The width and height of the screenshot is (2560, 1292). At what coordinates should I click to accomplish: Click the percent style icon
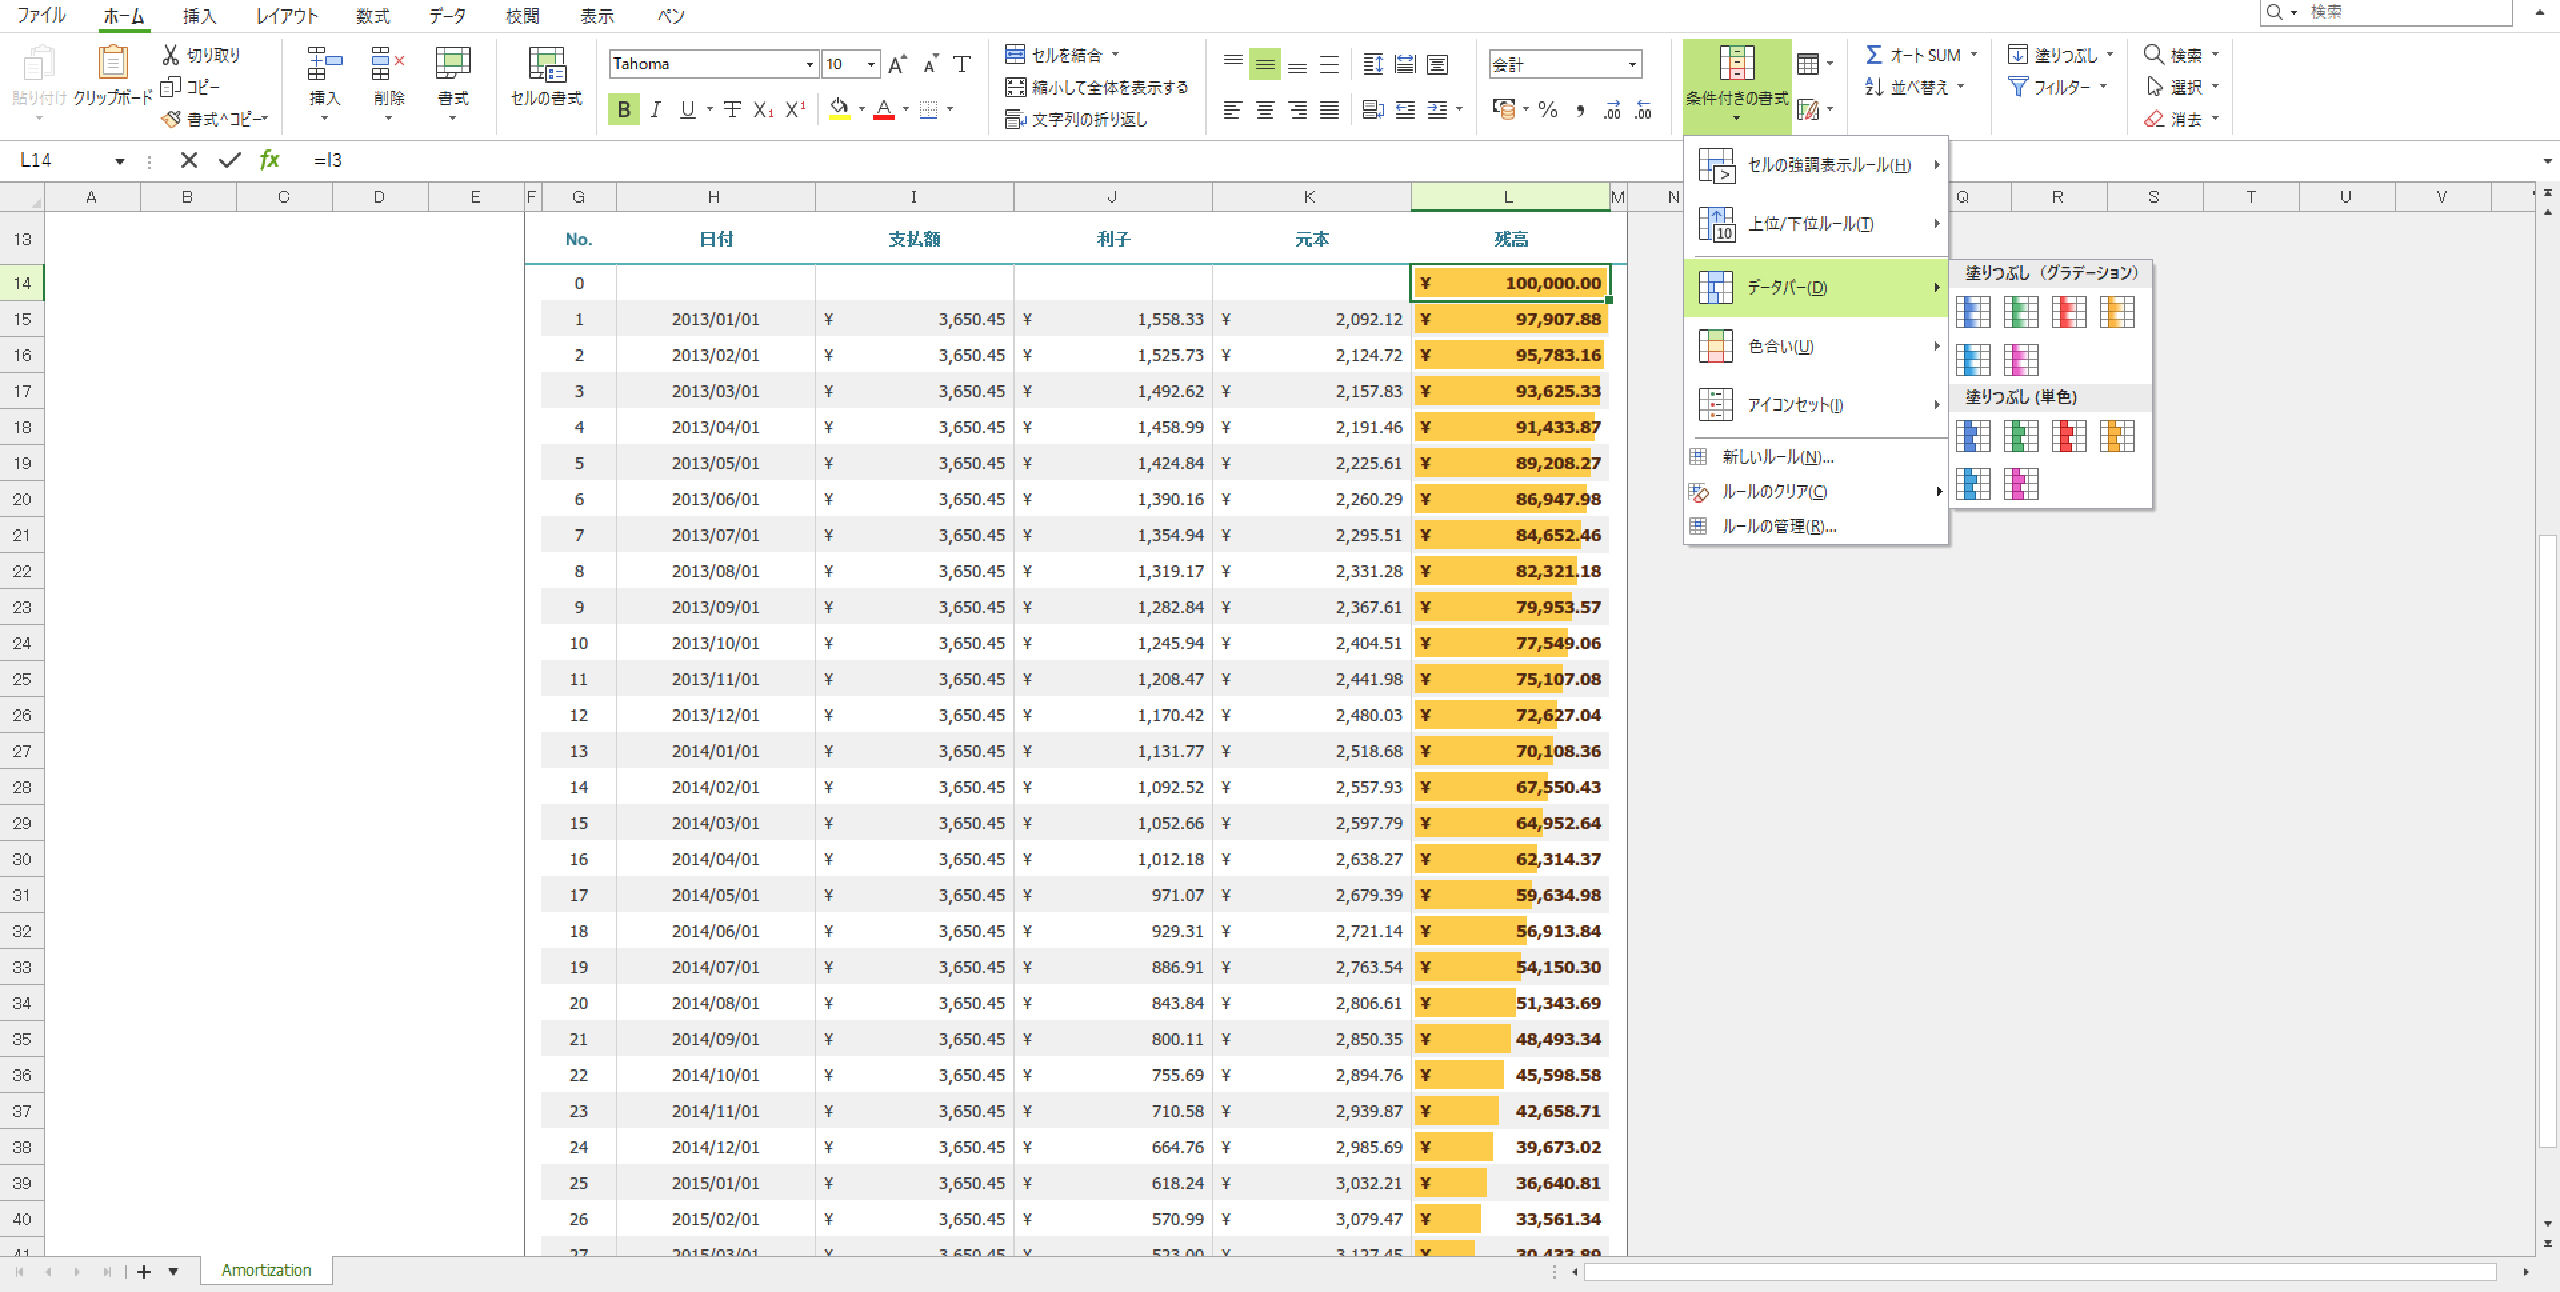[x=1547, y=110]
